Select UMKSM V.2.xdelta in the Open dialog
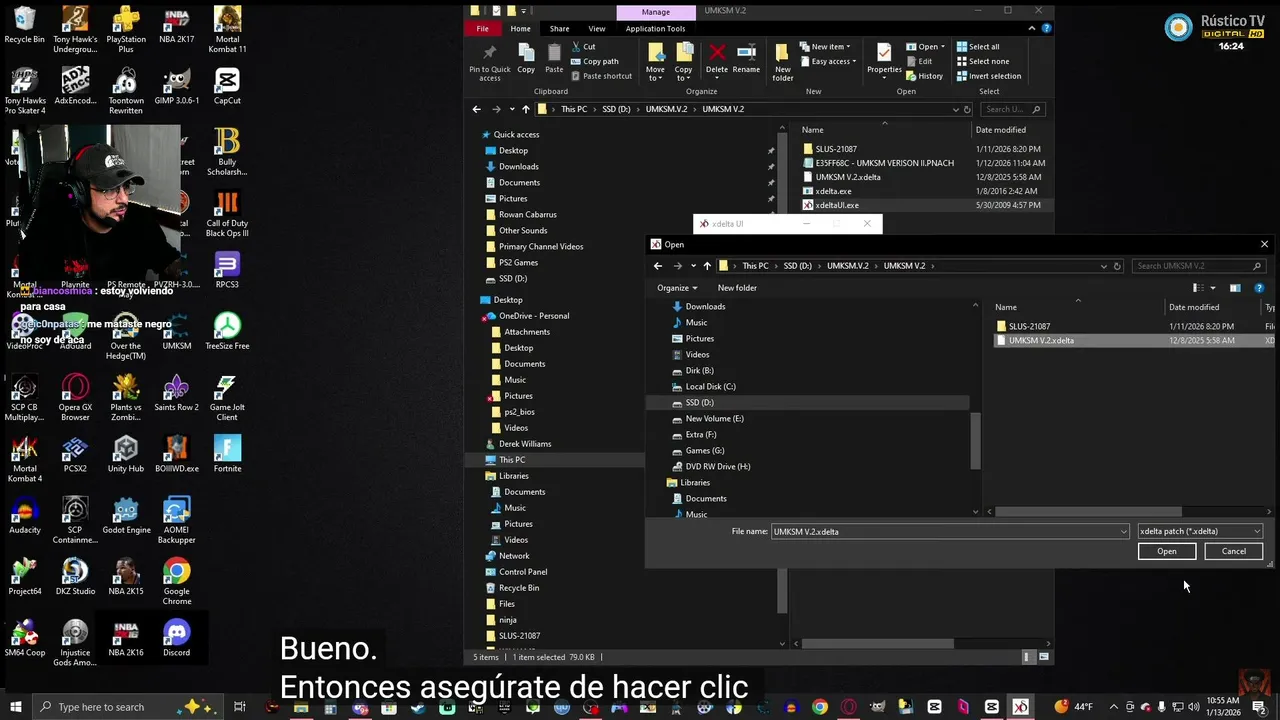The image size is (1280, 720). 1041,340
